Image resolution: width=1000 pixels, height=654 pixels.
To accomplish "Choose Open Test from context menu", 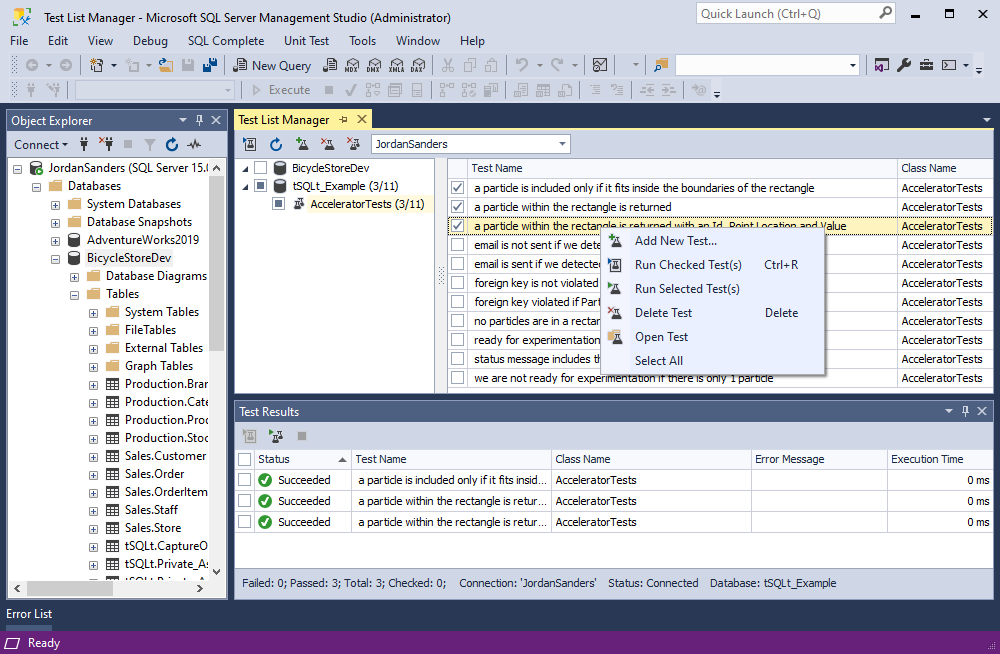I will pyautogui.click(x=713, y=337).
